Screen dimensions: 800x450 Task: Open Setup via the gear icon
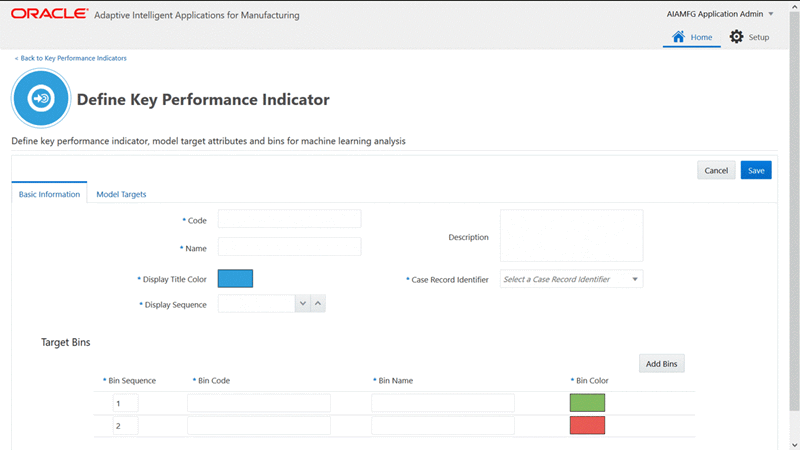(x=736, y=37)
